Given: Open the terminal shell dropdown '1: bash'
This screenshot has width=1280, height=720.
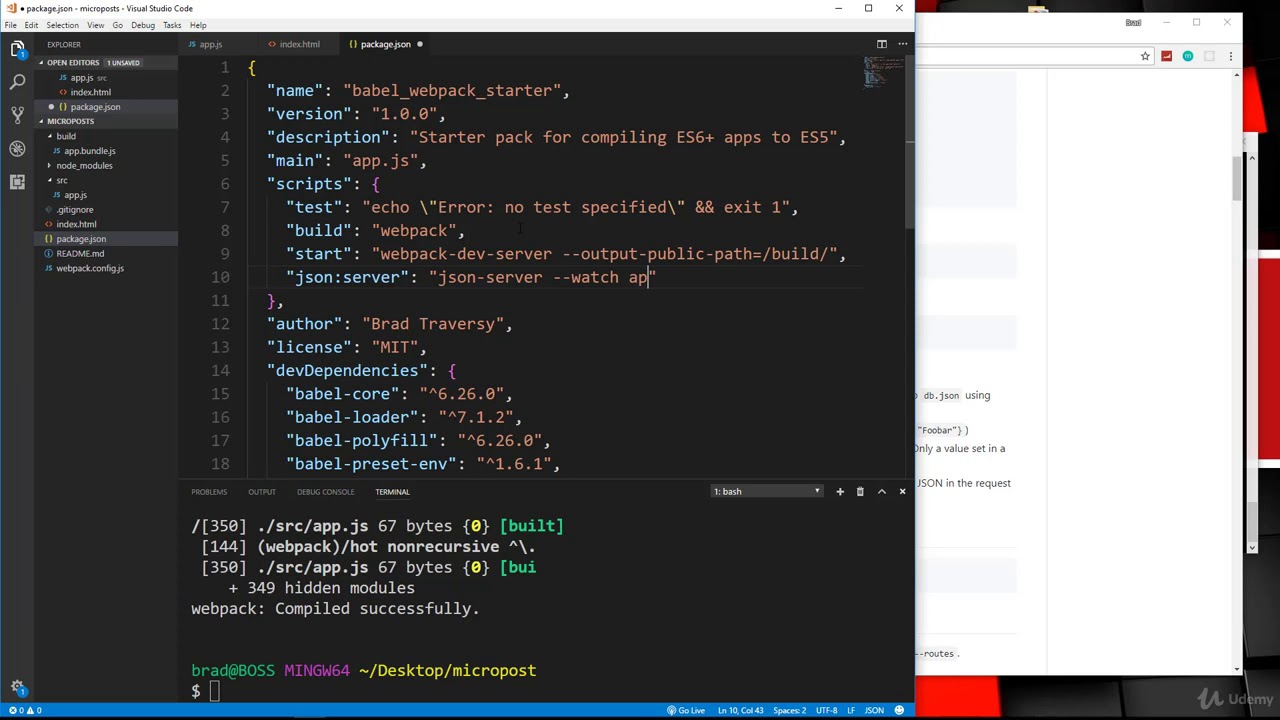Looking at the screenshot, I should (766, 491).
